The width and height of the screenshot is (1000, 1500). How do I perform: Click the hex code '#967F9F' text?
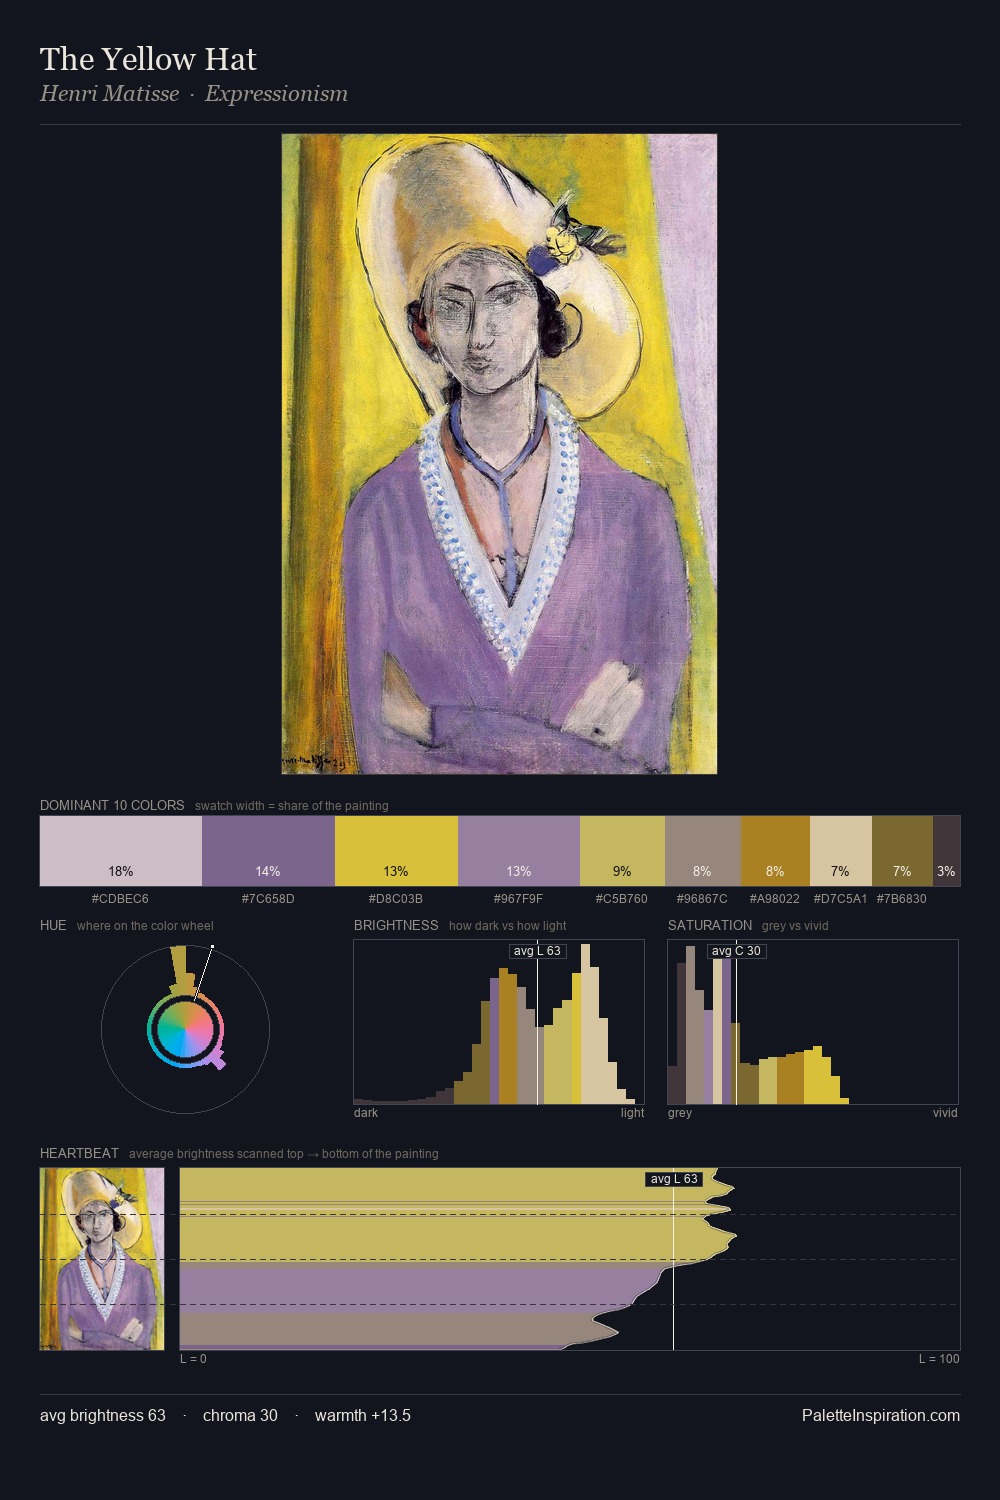(x=518, y=899)
